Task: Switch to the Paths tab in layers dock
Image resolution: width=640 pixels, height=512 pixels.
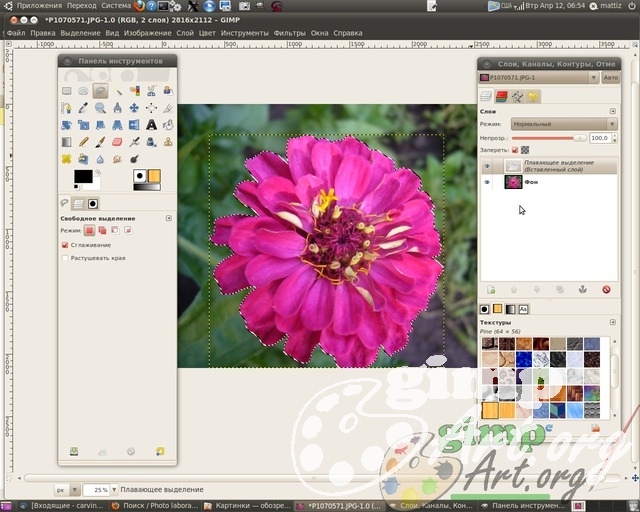Action: (x=518, y=96)
